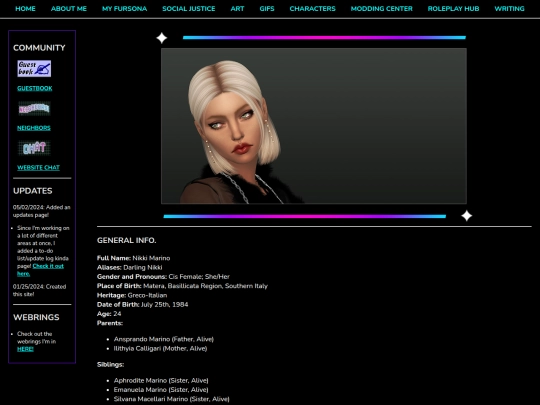Screen dimensions: 540x405
Task: Select the 'Full Name: Nikki Marino' line
Action: tap(134, 258)
